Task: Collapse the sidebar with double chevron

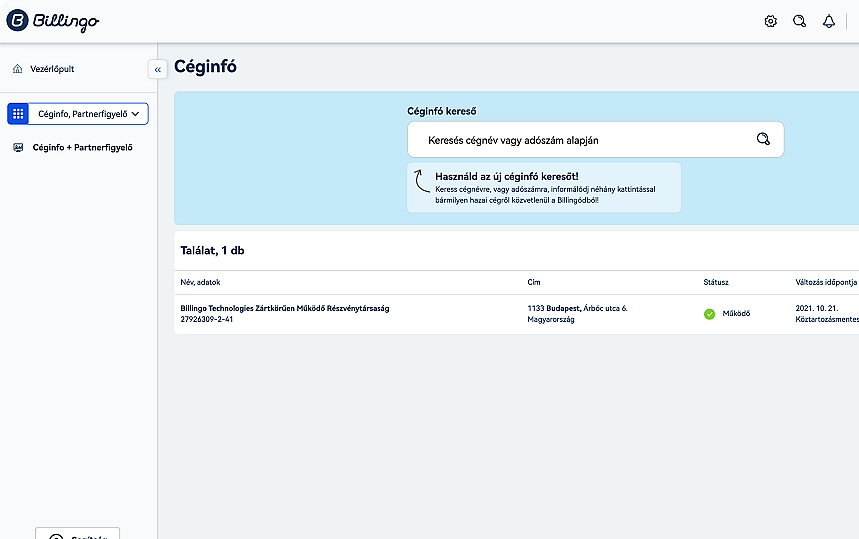Action: click(x=158, y=69)
